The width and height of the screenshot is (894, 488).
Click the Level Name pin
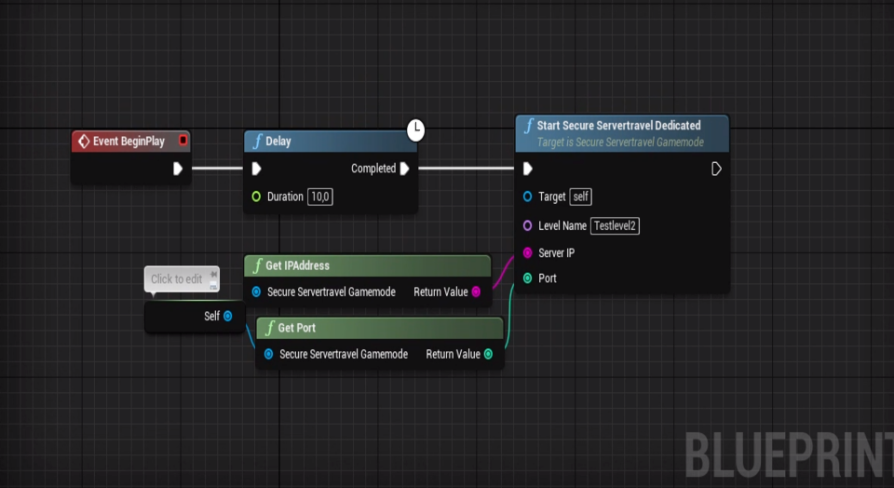tap(527, 226)
